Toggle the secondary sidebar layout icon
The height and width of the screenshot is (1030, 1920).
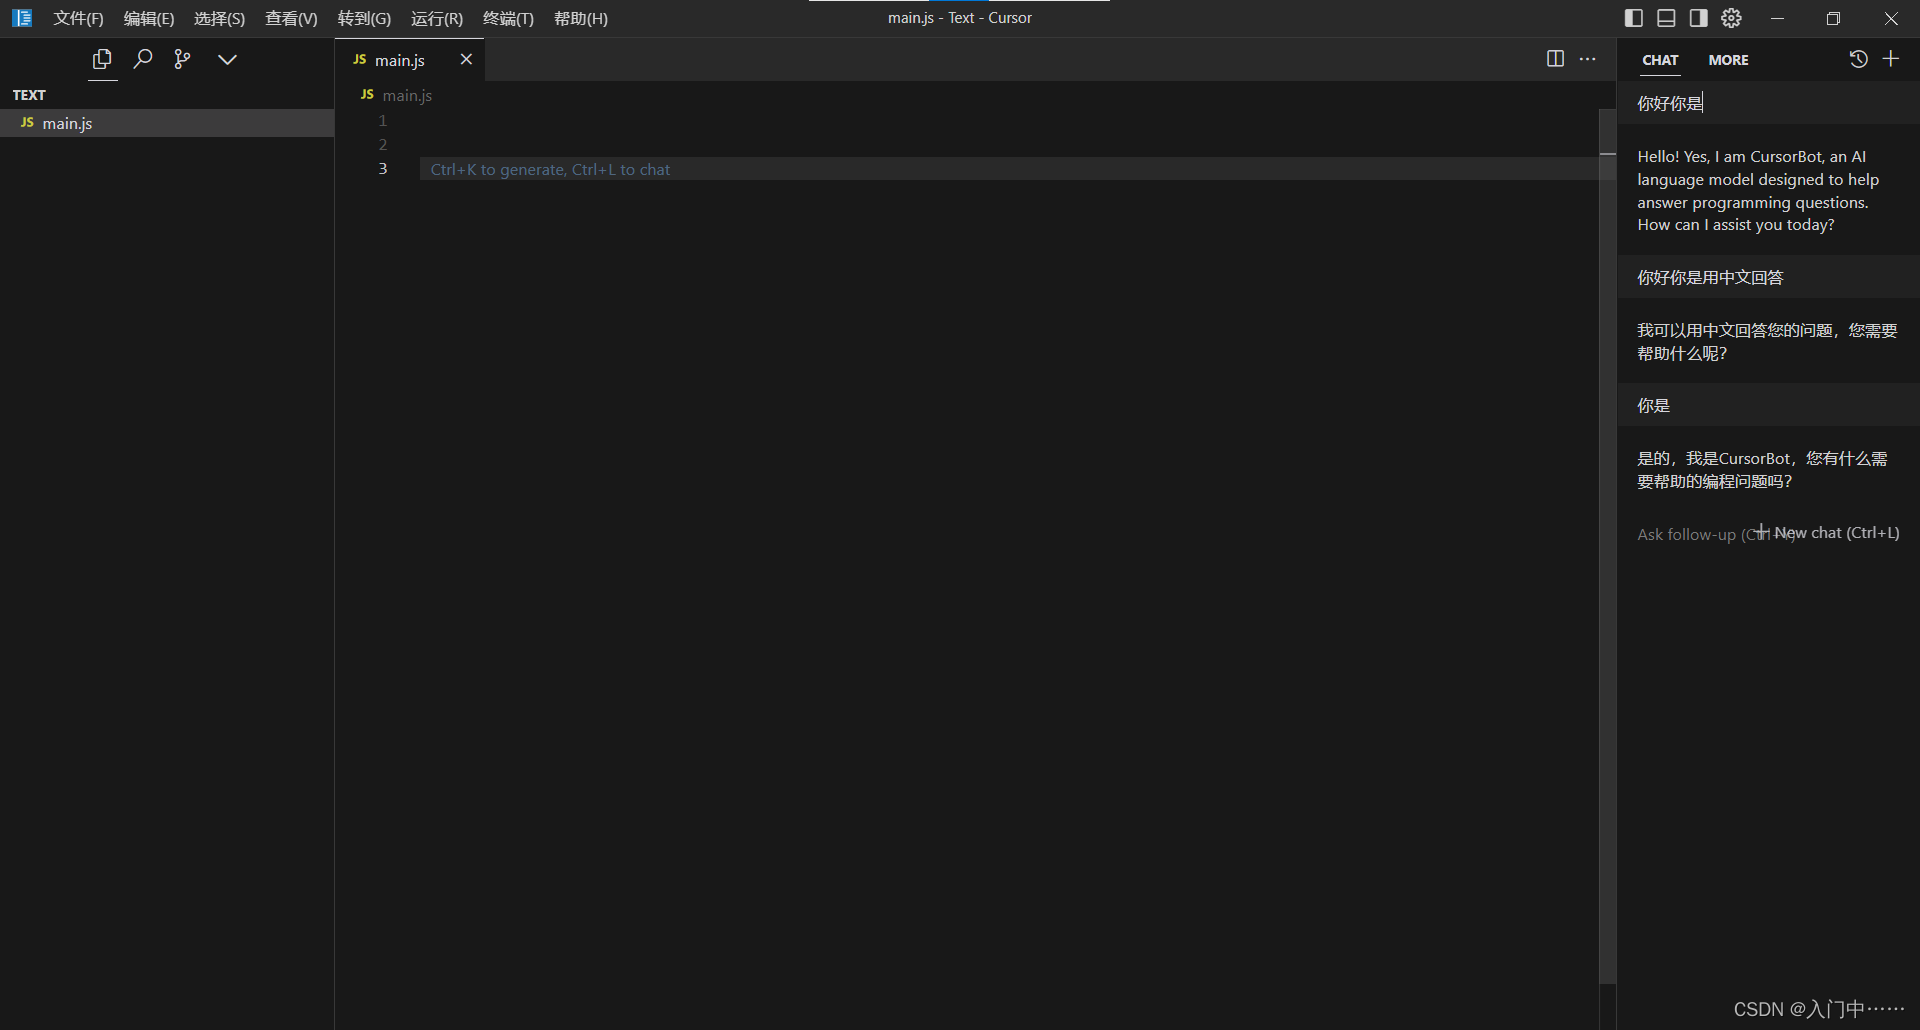pos(1698,18)
